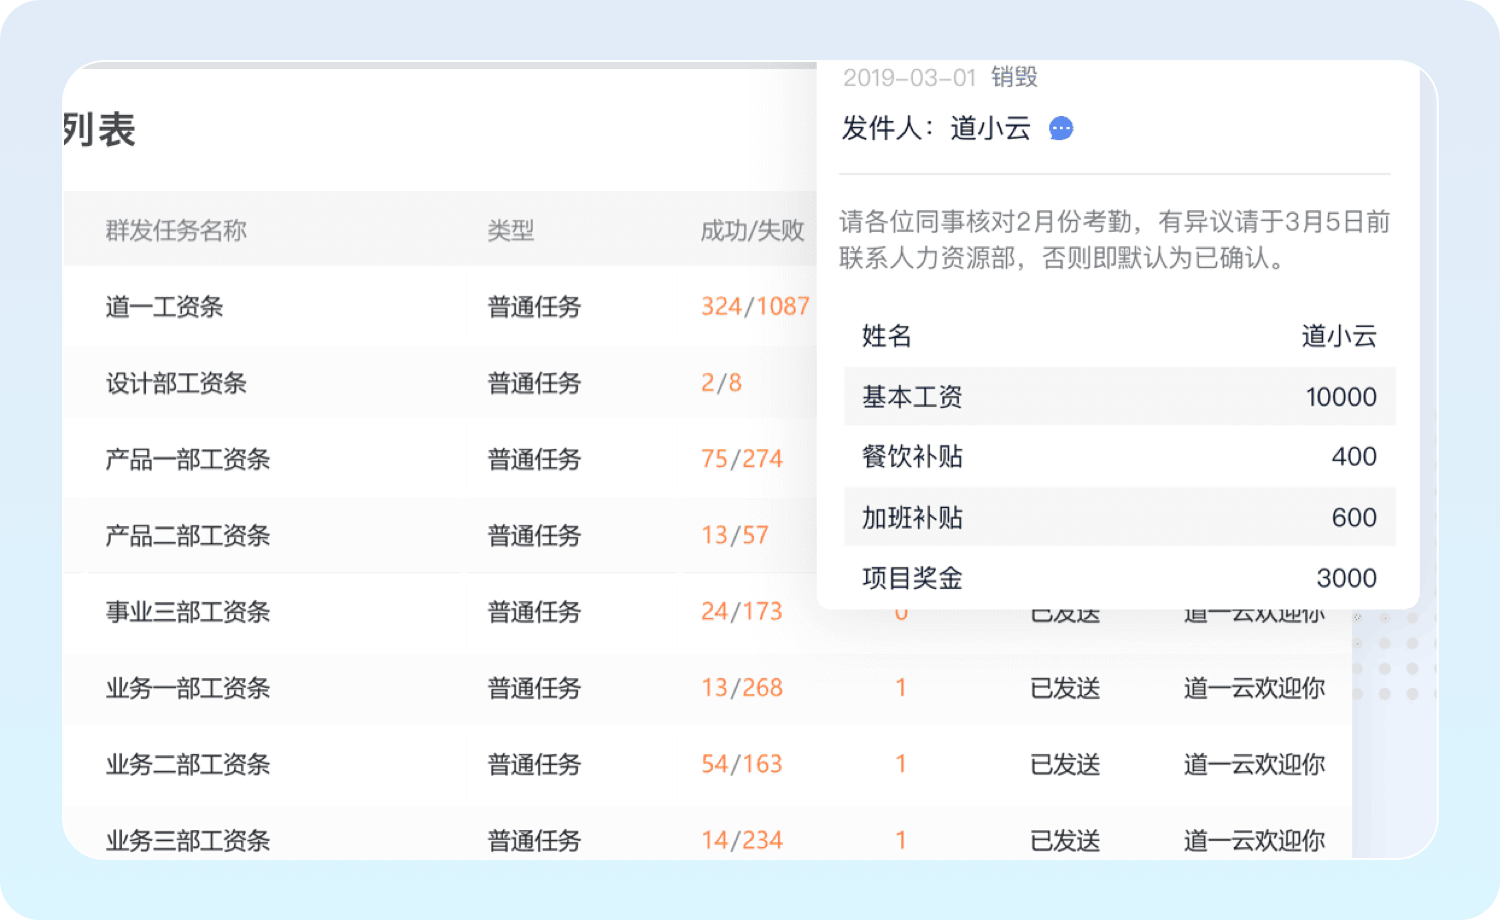Viewport: 1500px width, 920px height.
Task: Select the 业务三部工资条 task row
Action: point(188,840)
